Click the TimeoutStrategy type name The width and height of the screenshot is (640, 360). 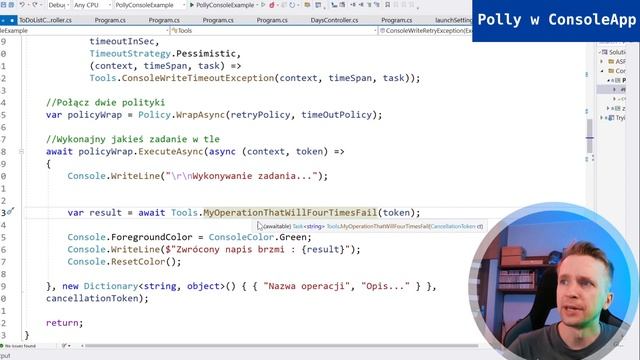130,53
